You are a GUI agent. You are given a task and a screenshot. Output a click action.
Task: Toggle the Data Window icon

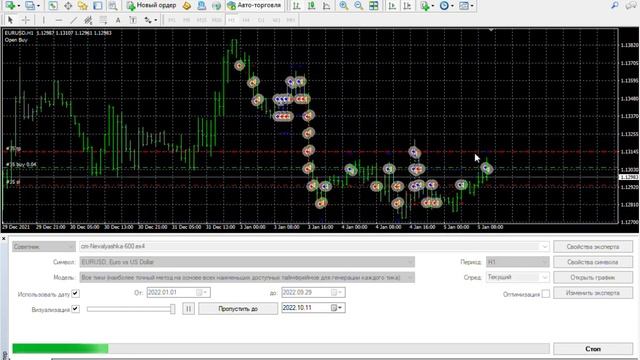pyautogui.click(x=68, y=6)
